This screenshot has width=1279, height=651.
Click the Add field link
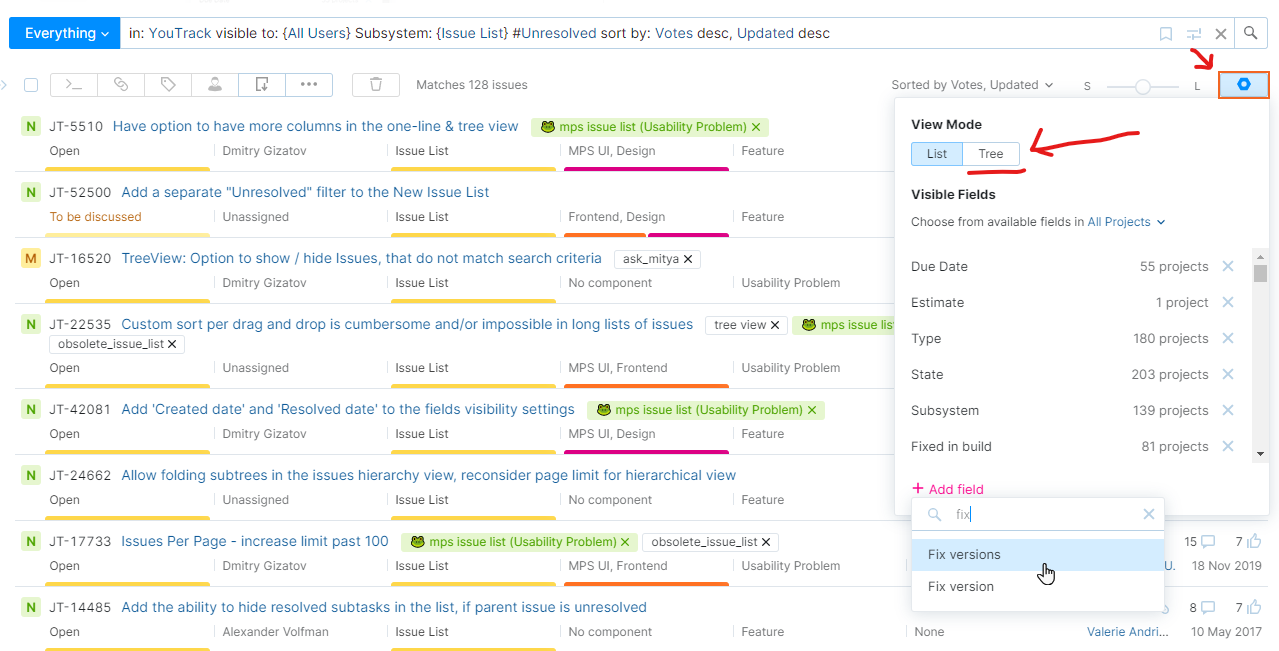point(948,489)
